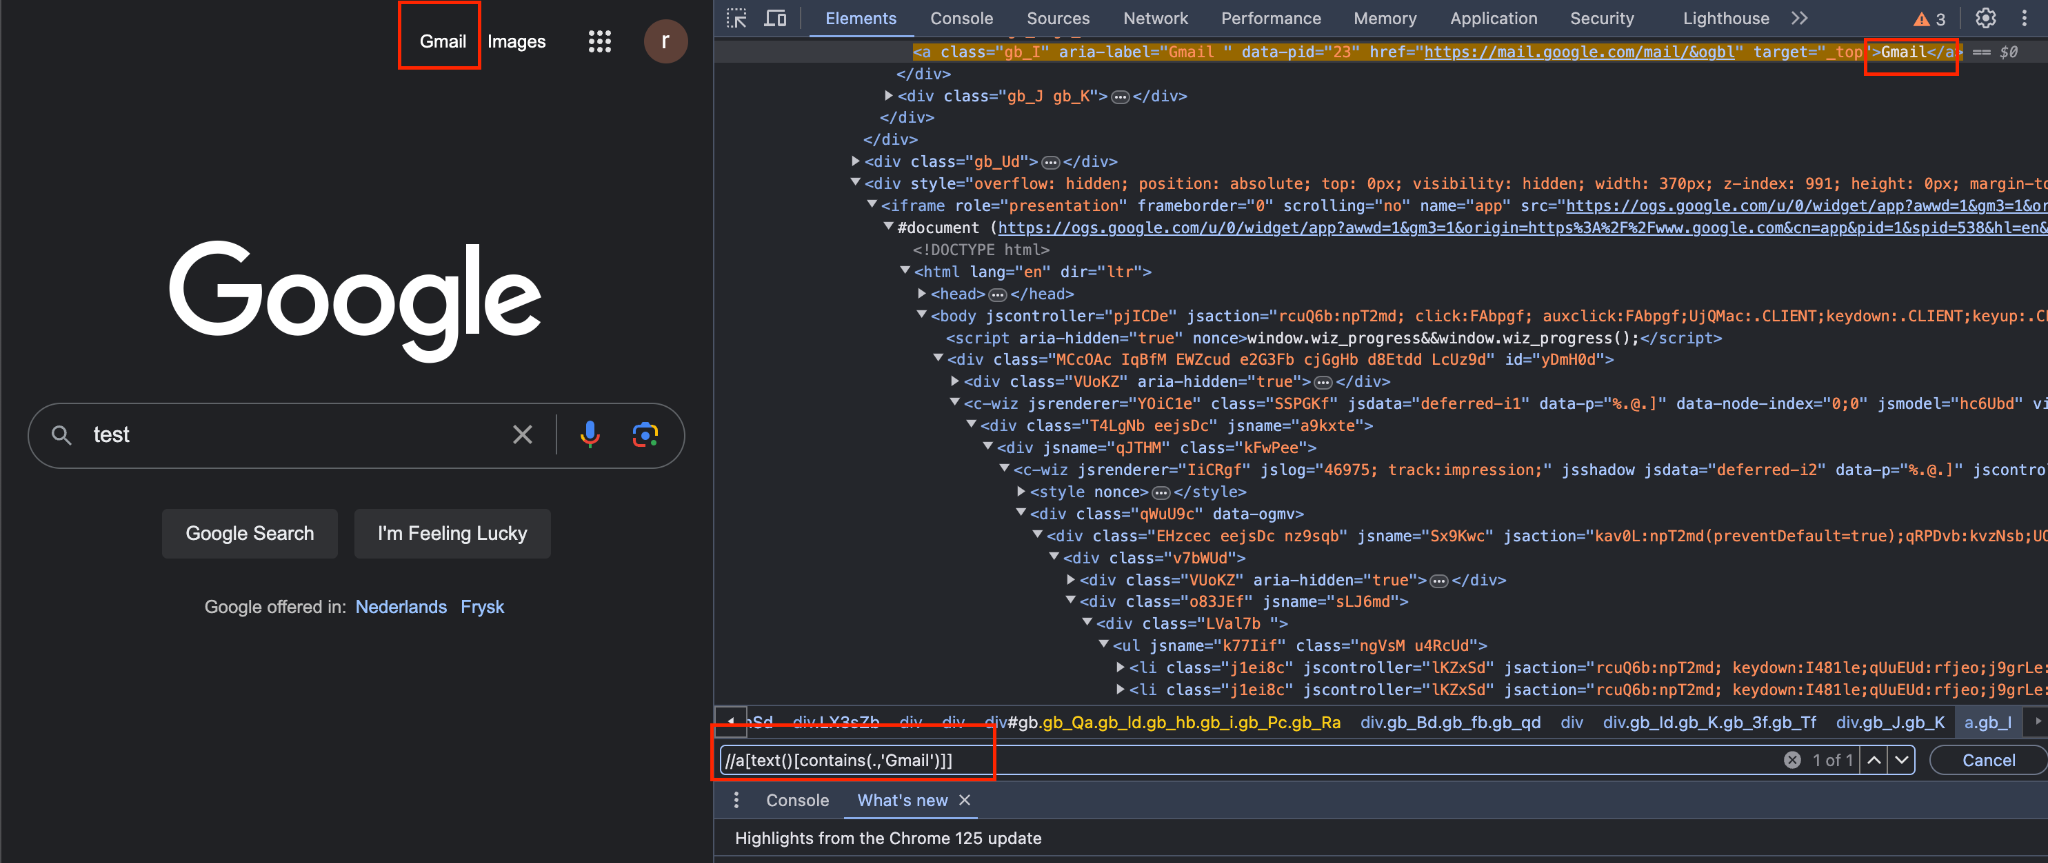Screen dimensions: 2048x863
Task: Toggle the device toolbar icon
Action: 775,18
